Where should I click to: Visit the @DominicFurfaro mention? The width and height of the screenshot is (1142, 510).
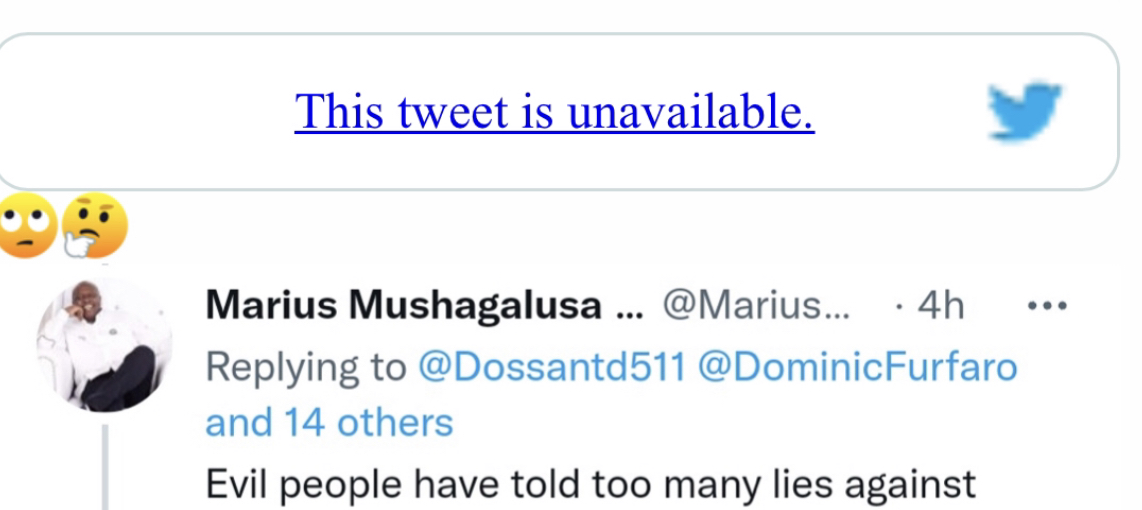click(856, 367)
